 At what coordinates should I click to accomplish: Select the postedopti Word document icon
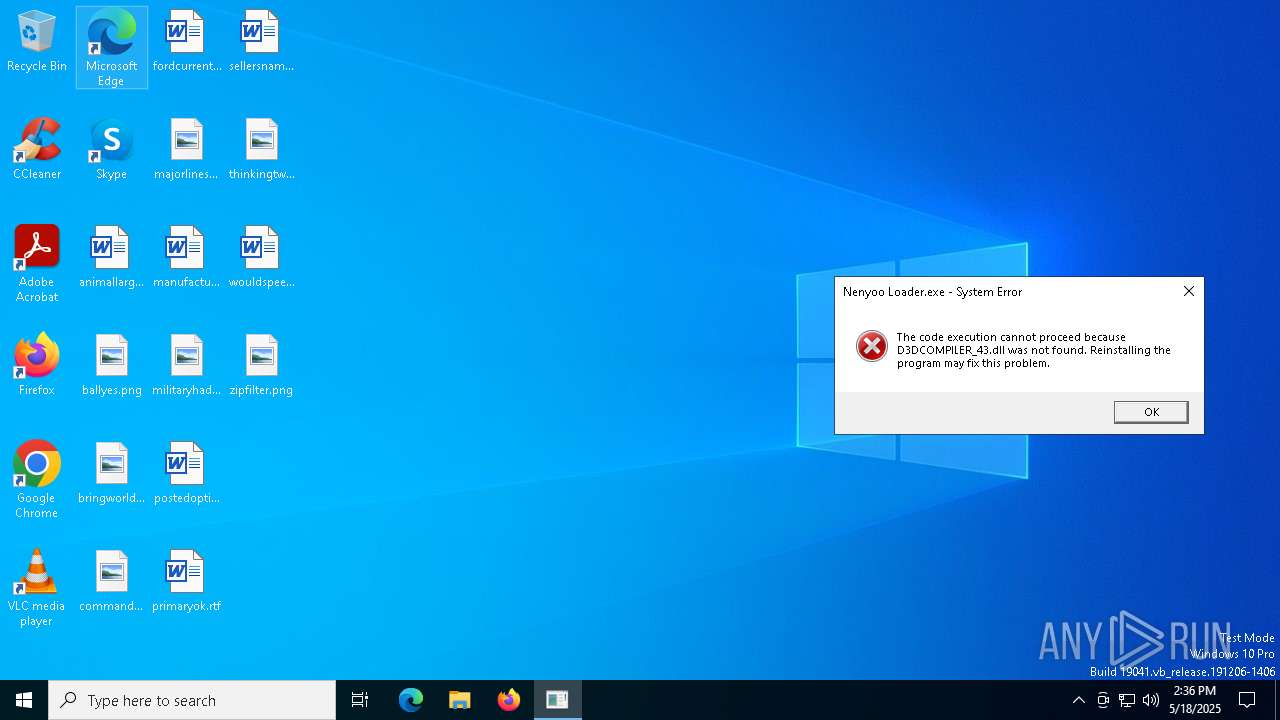pyautogui.click(x=186, y=474)
